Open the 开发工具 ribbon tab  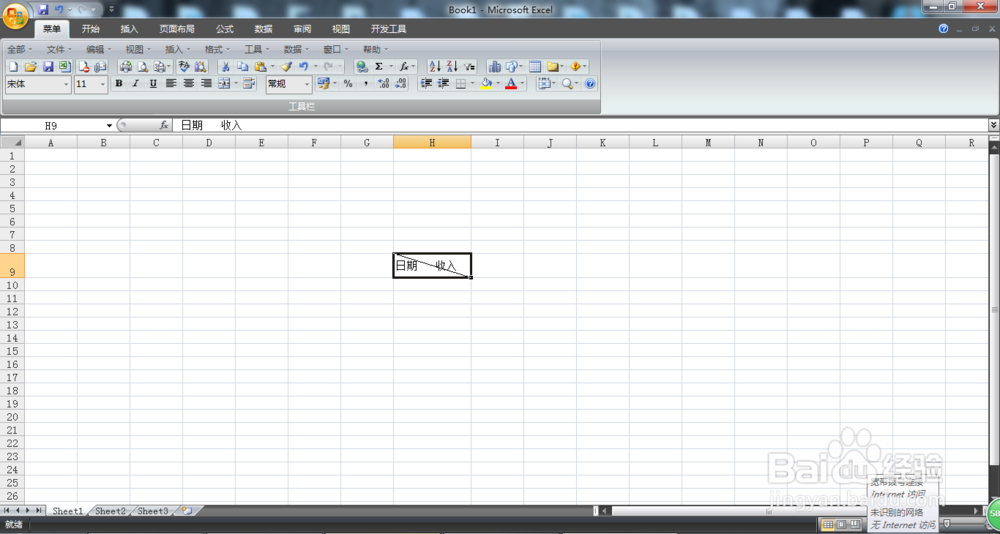(388, 29)
